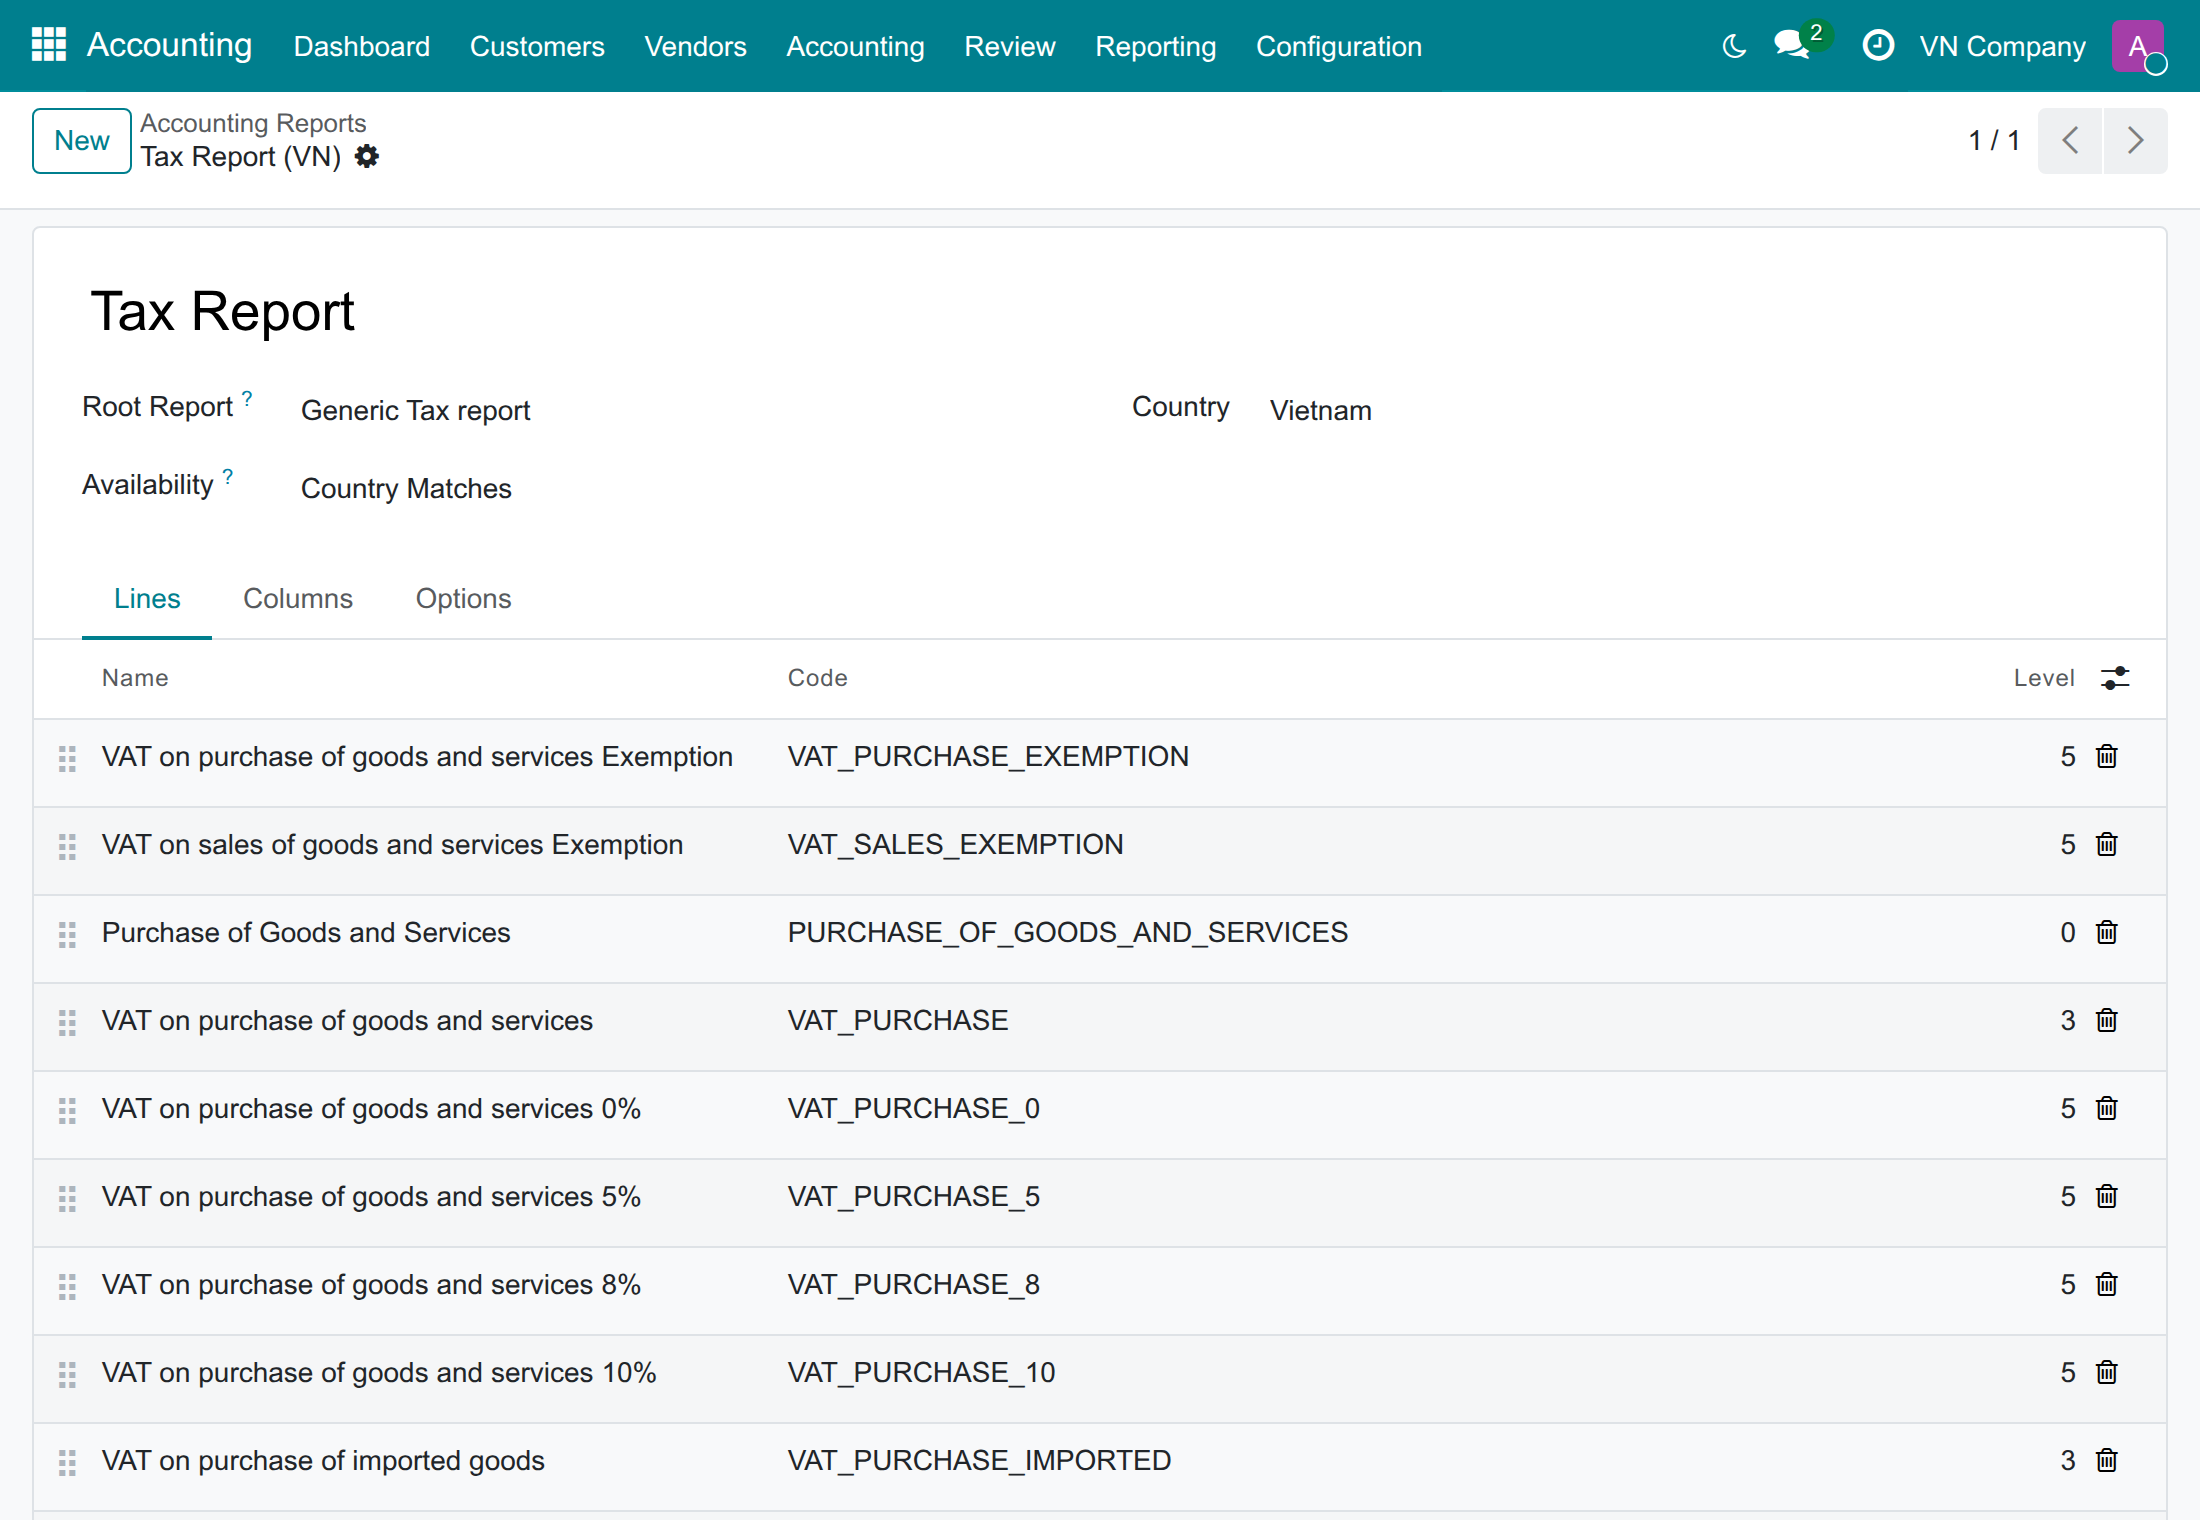Go to next record arrow

2136,141
